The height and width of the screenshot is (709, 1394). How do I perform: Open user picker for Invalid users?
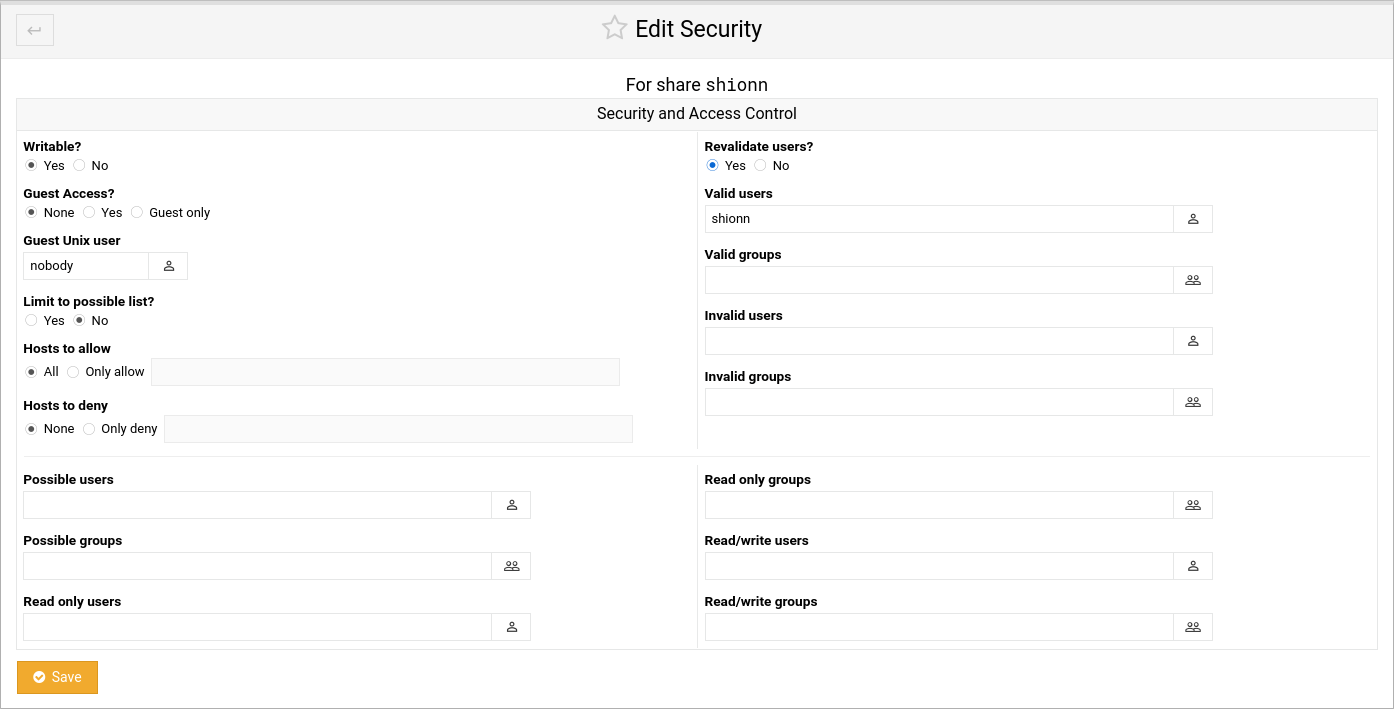tap(1193, 341)
